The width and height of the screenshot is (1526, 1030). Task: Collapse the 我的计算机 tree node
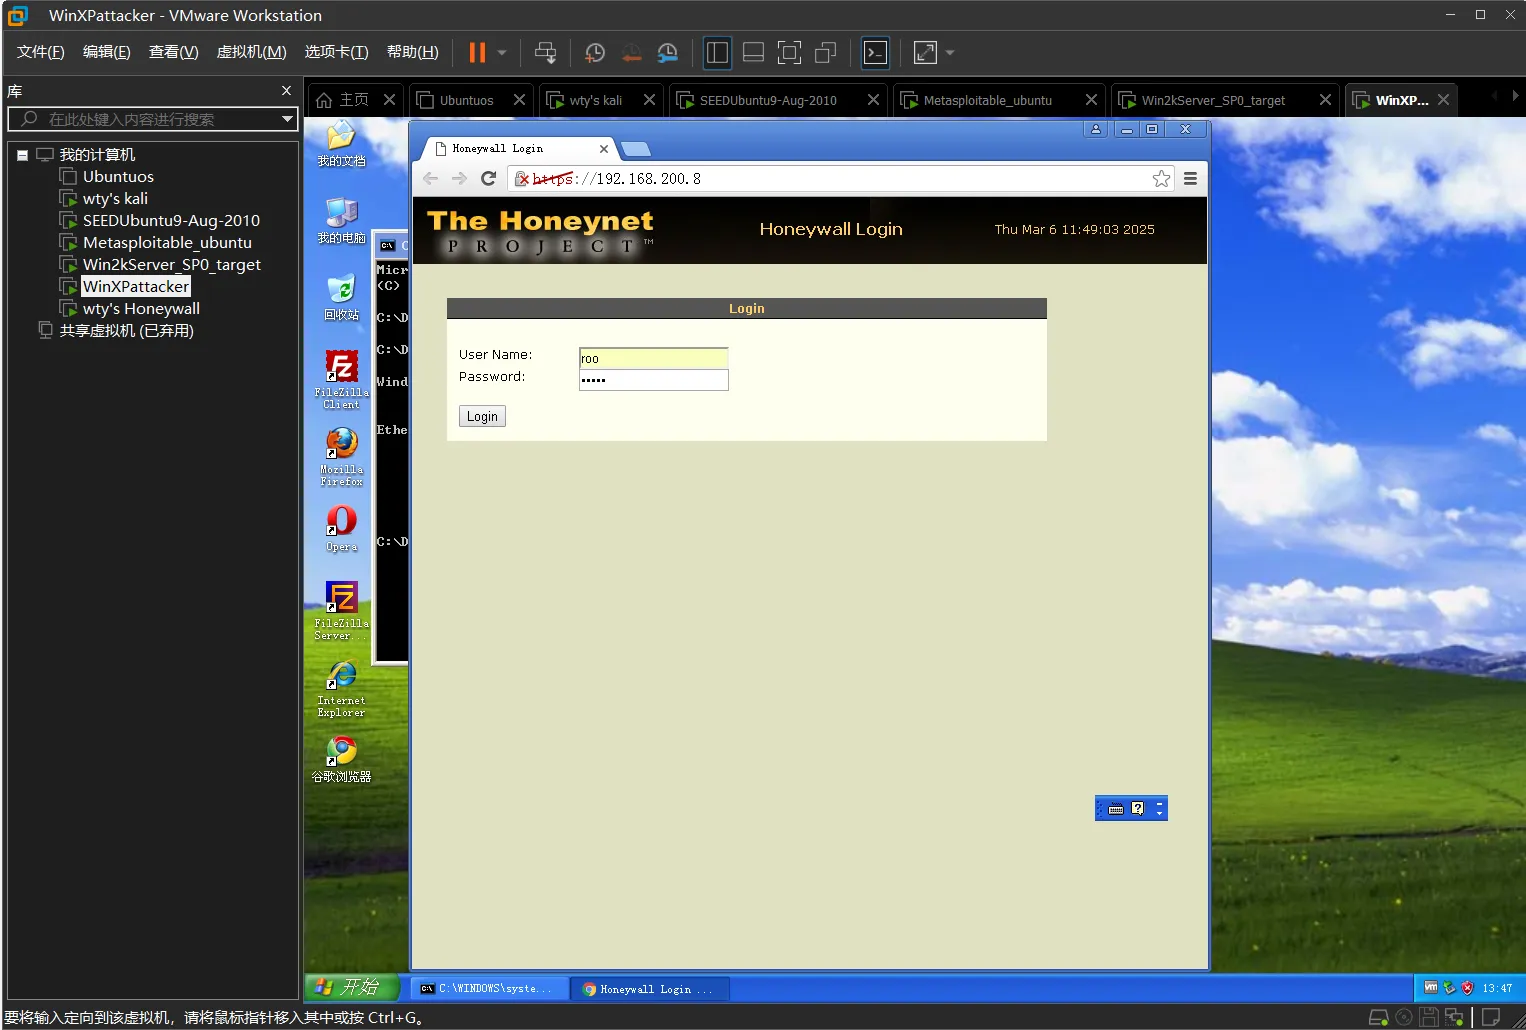pyautogui.click(x=22, y=155)
